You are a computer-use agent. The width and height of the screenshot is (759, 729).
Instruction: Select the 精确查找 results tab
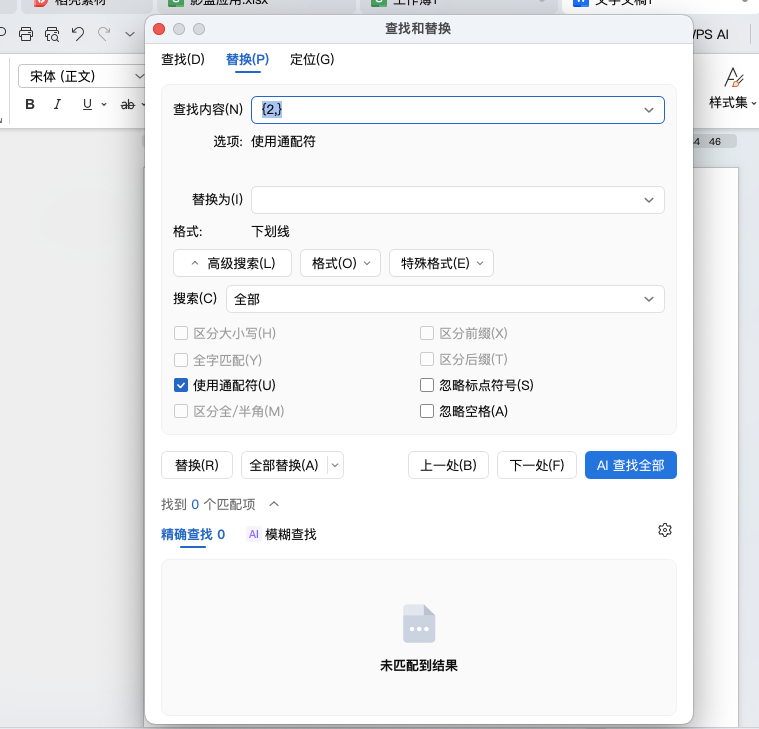point(193,534)
